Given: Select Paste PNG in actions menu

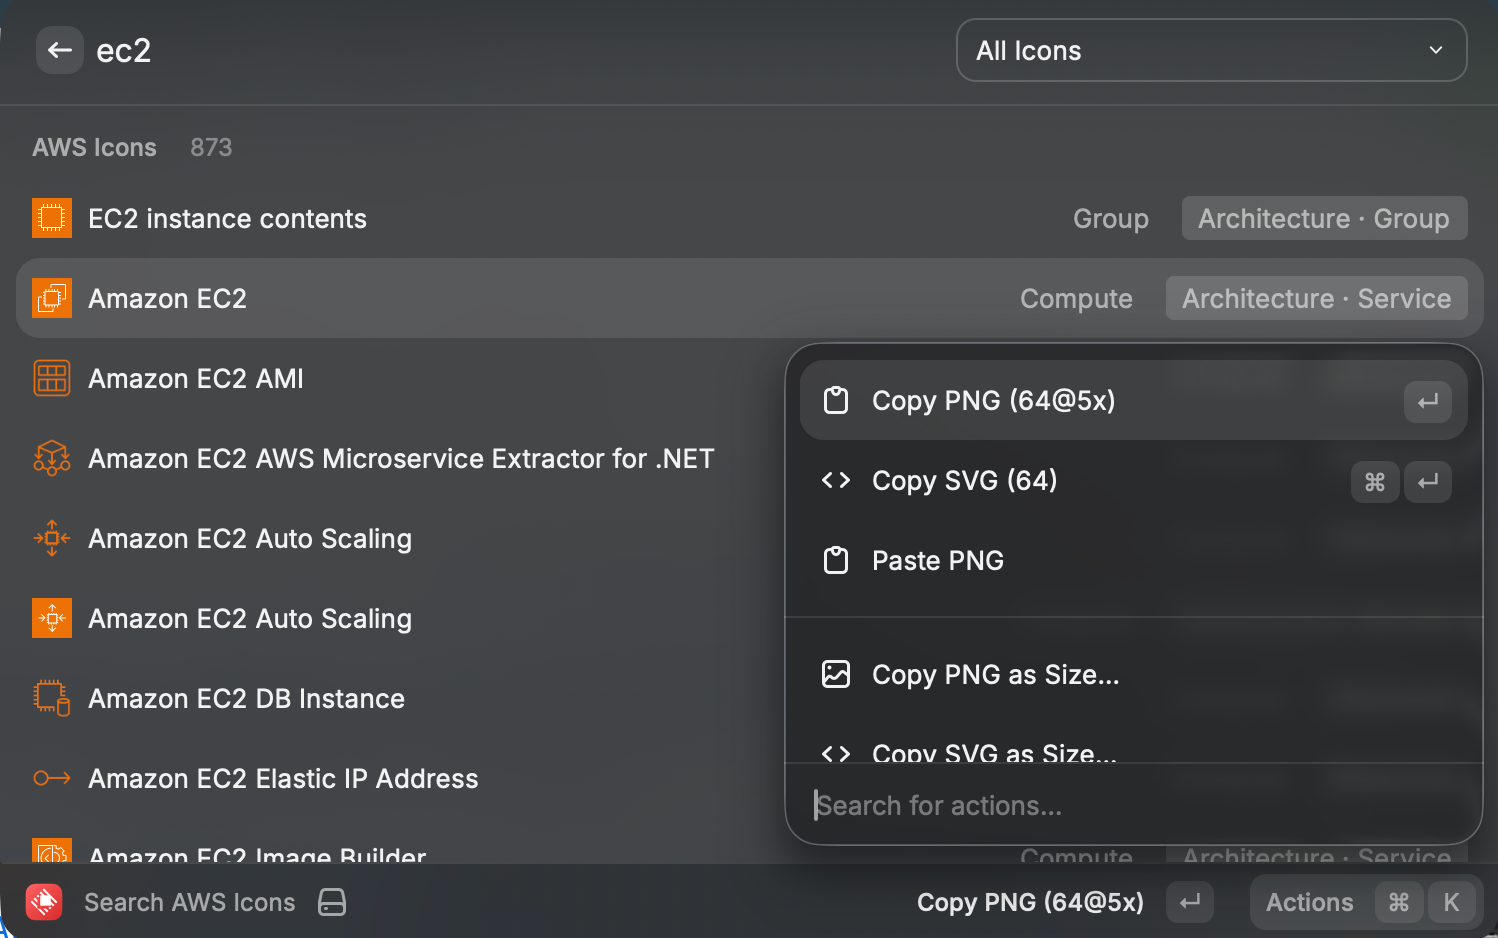Looking at the screenshot, I should tap(1133, 560).
